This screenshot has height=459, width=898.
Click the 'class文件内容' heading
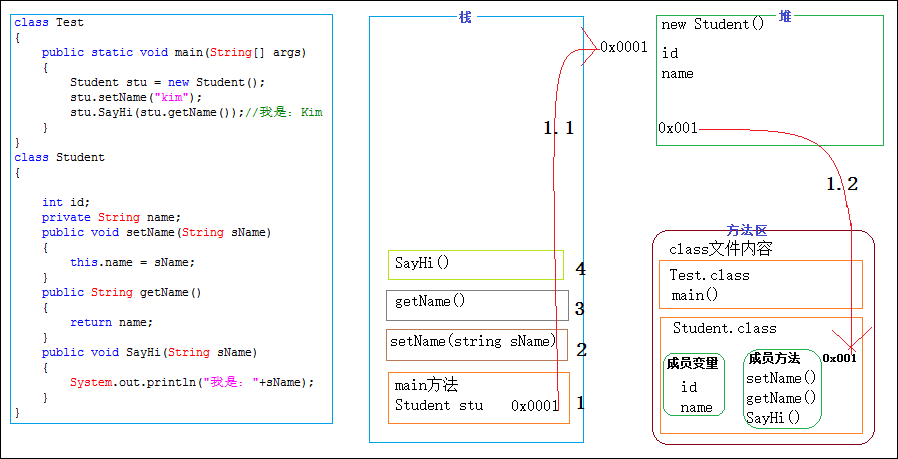[720, 249]
